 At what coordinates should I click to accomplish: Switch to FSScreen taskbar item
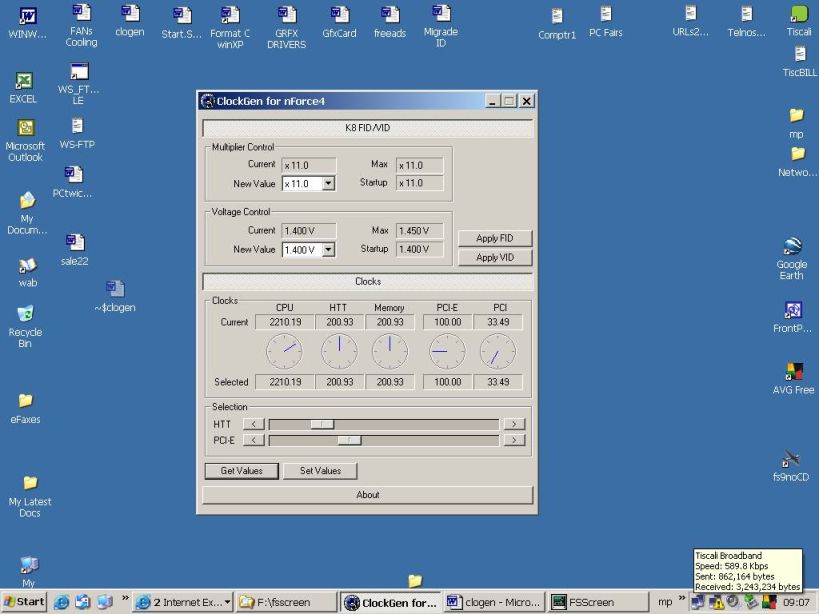tap(596, 602)
